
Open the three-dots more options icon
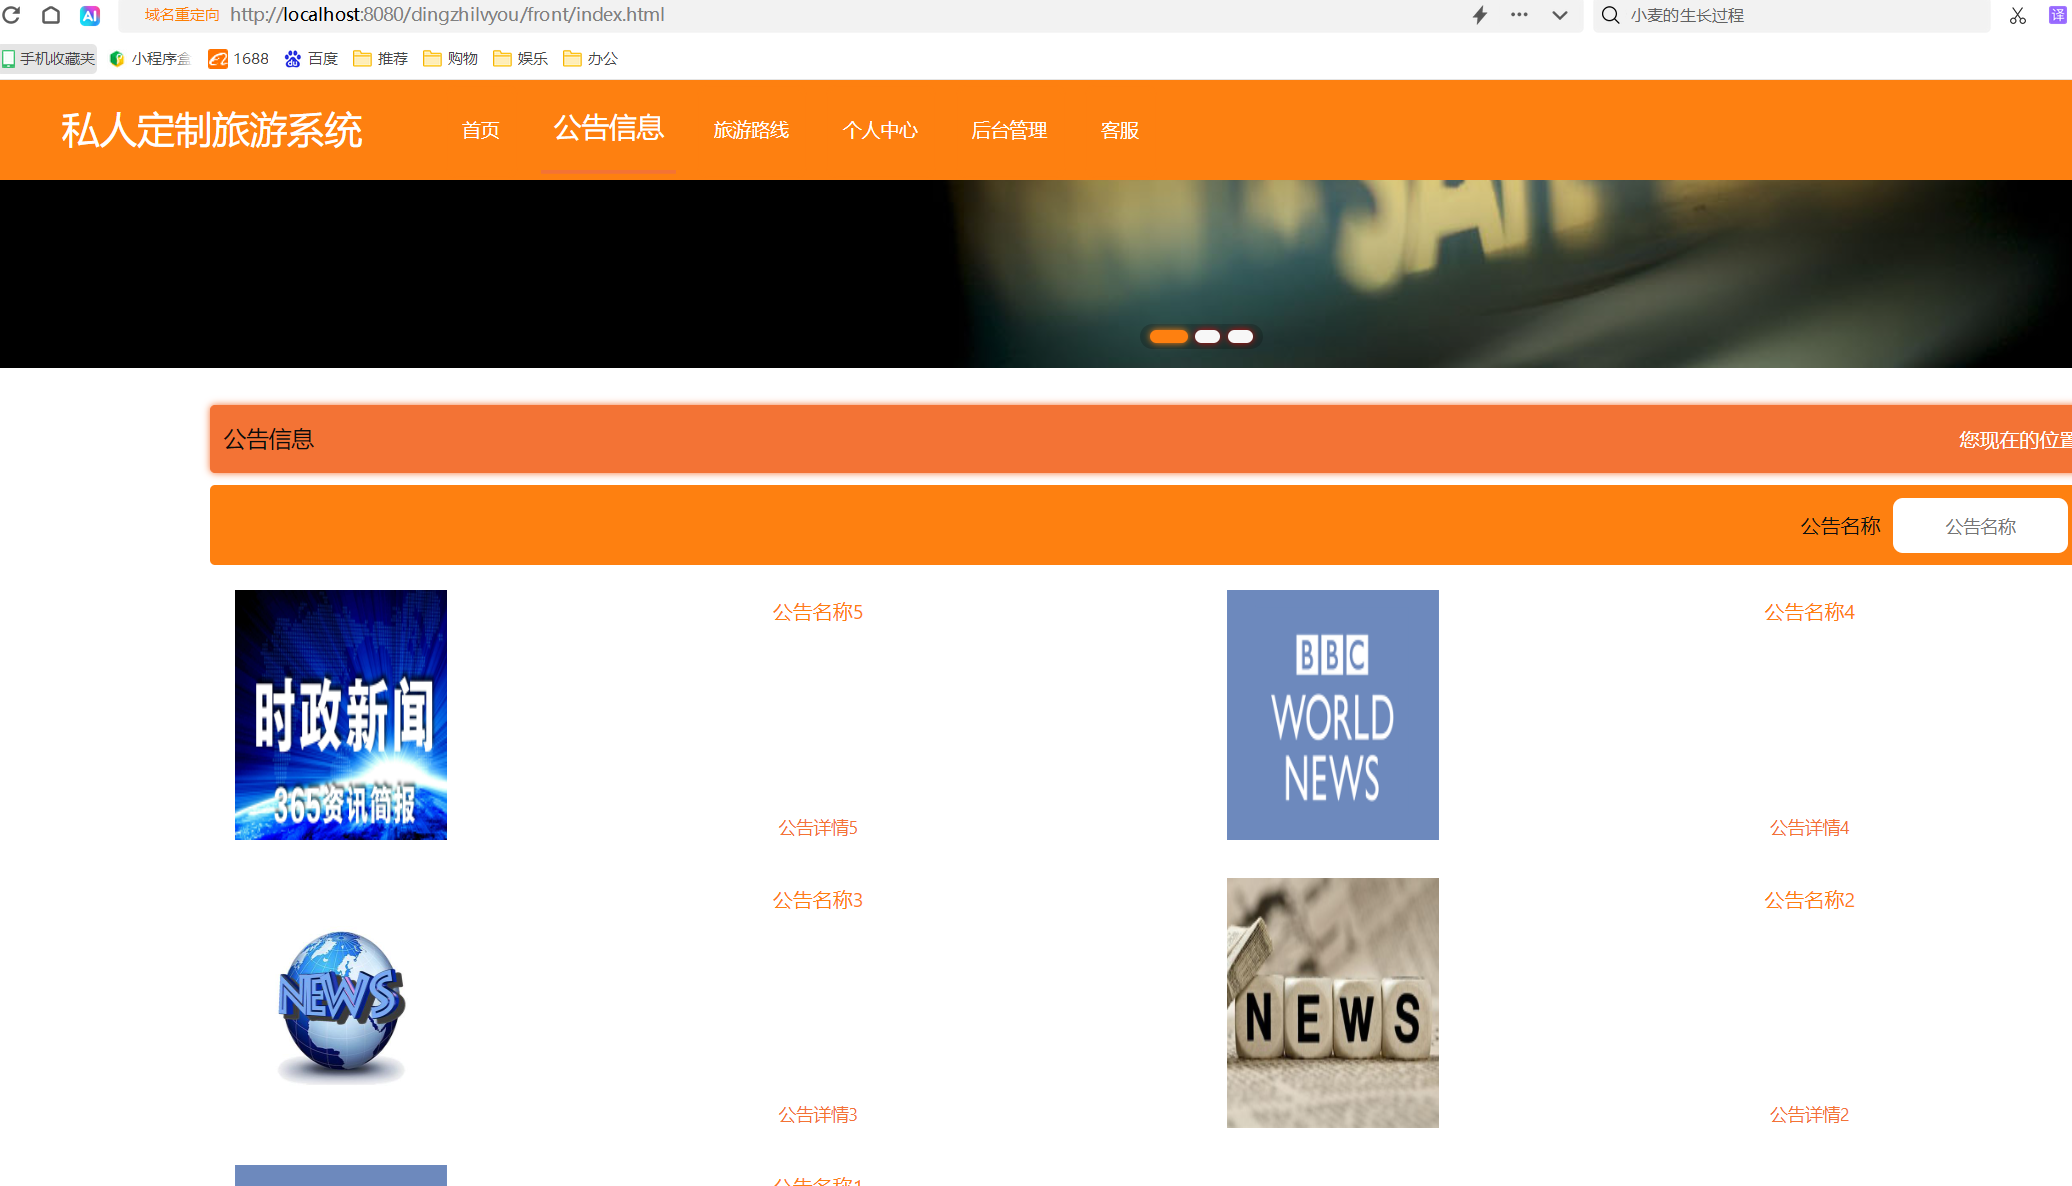(x=1519, y=15)
